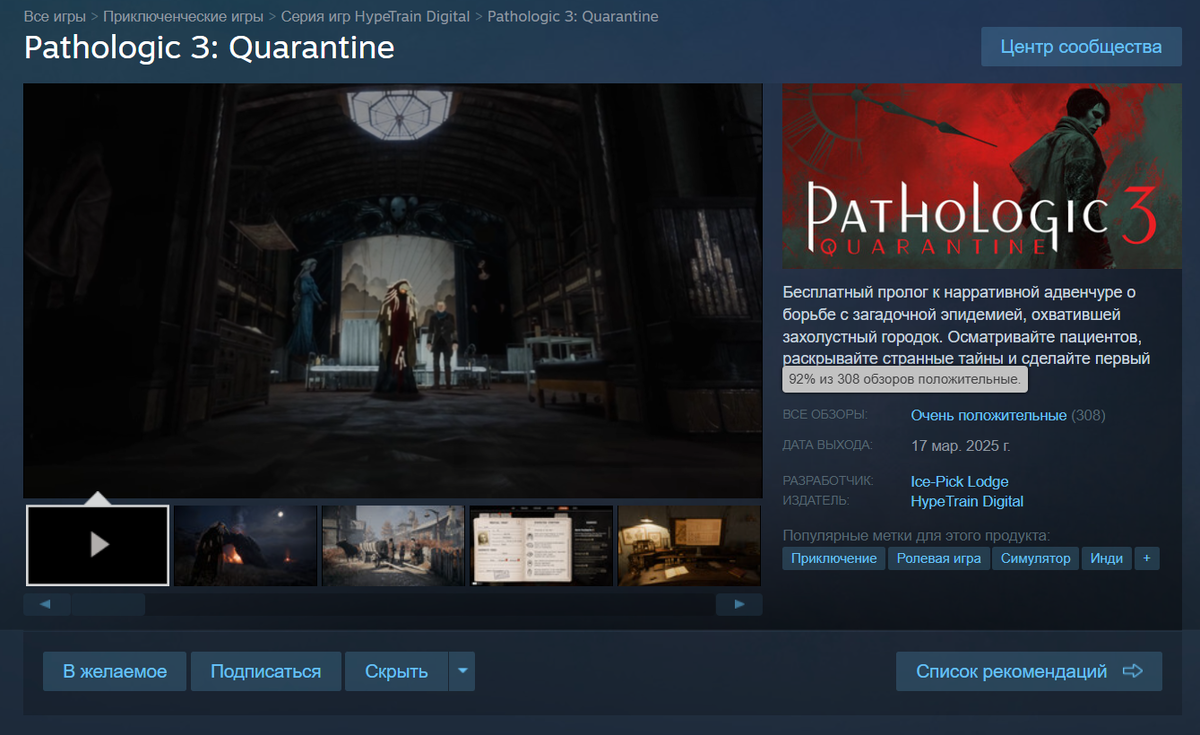
Task: Click the 'ИЗДАТЕЛЬ:' label
Action: click(816, 500)
